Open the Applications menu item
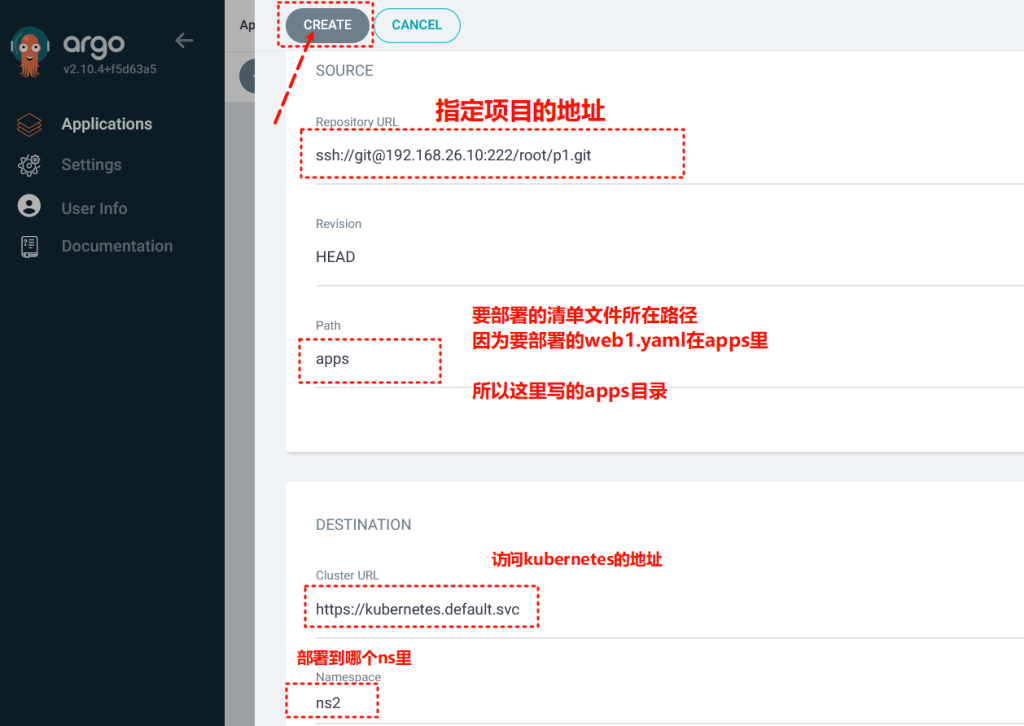The width and height of the screenshot is (1024, 726). pos(107,124)
